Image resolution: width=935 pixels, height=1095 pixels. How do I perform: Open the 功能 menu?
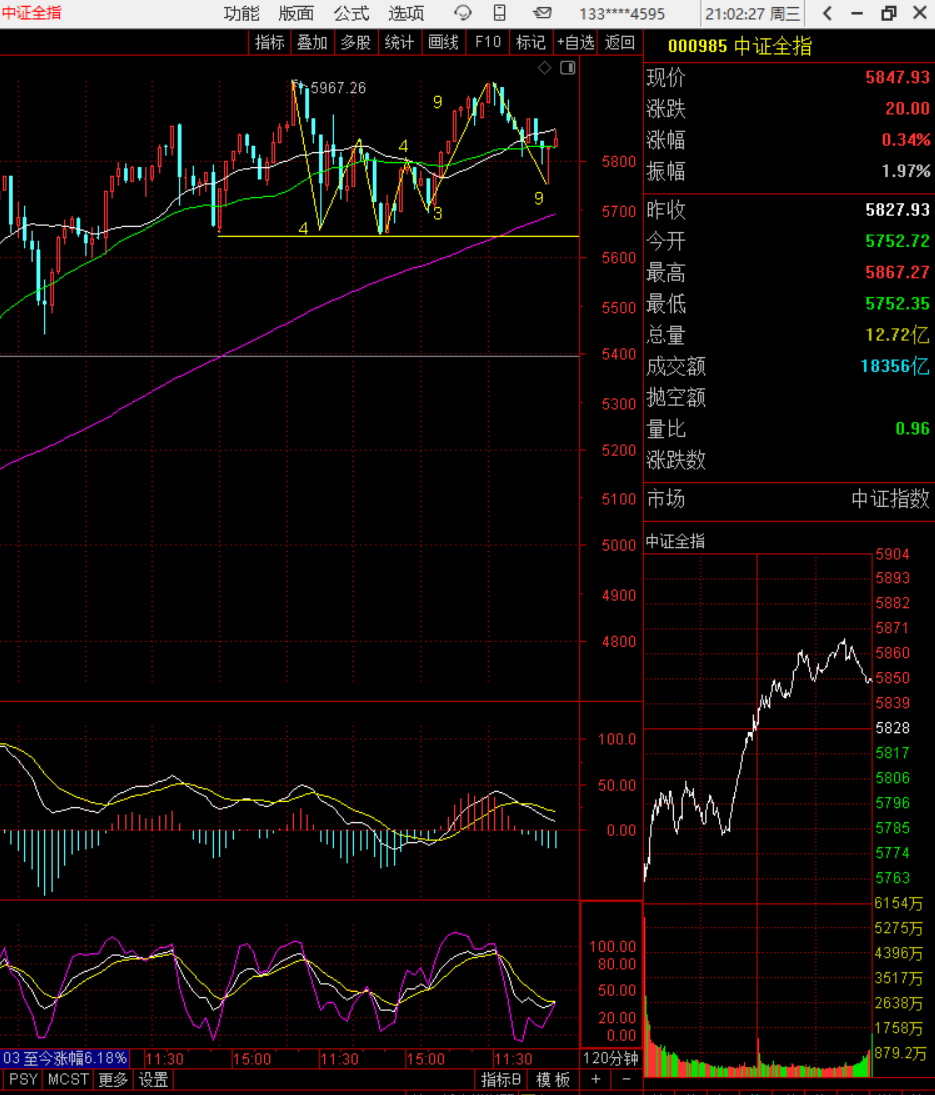[241, 13]
